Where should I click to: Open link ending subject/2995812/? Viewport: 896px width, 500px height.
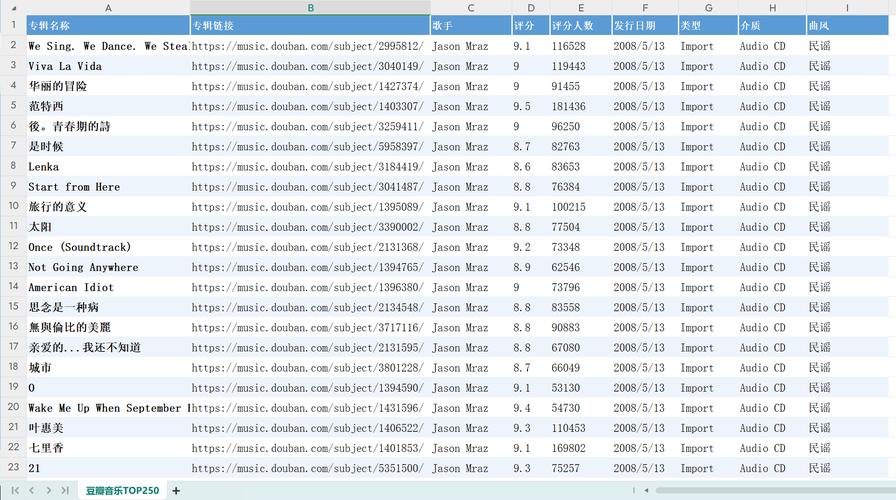pos(307,46)
